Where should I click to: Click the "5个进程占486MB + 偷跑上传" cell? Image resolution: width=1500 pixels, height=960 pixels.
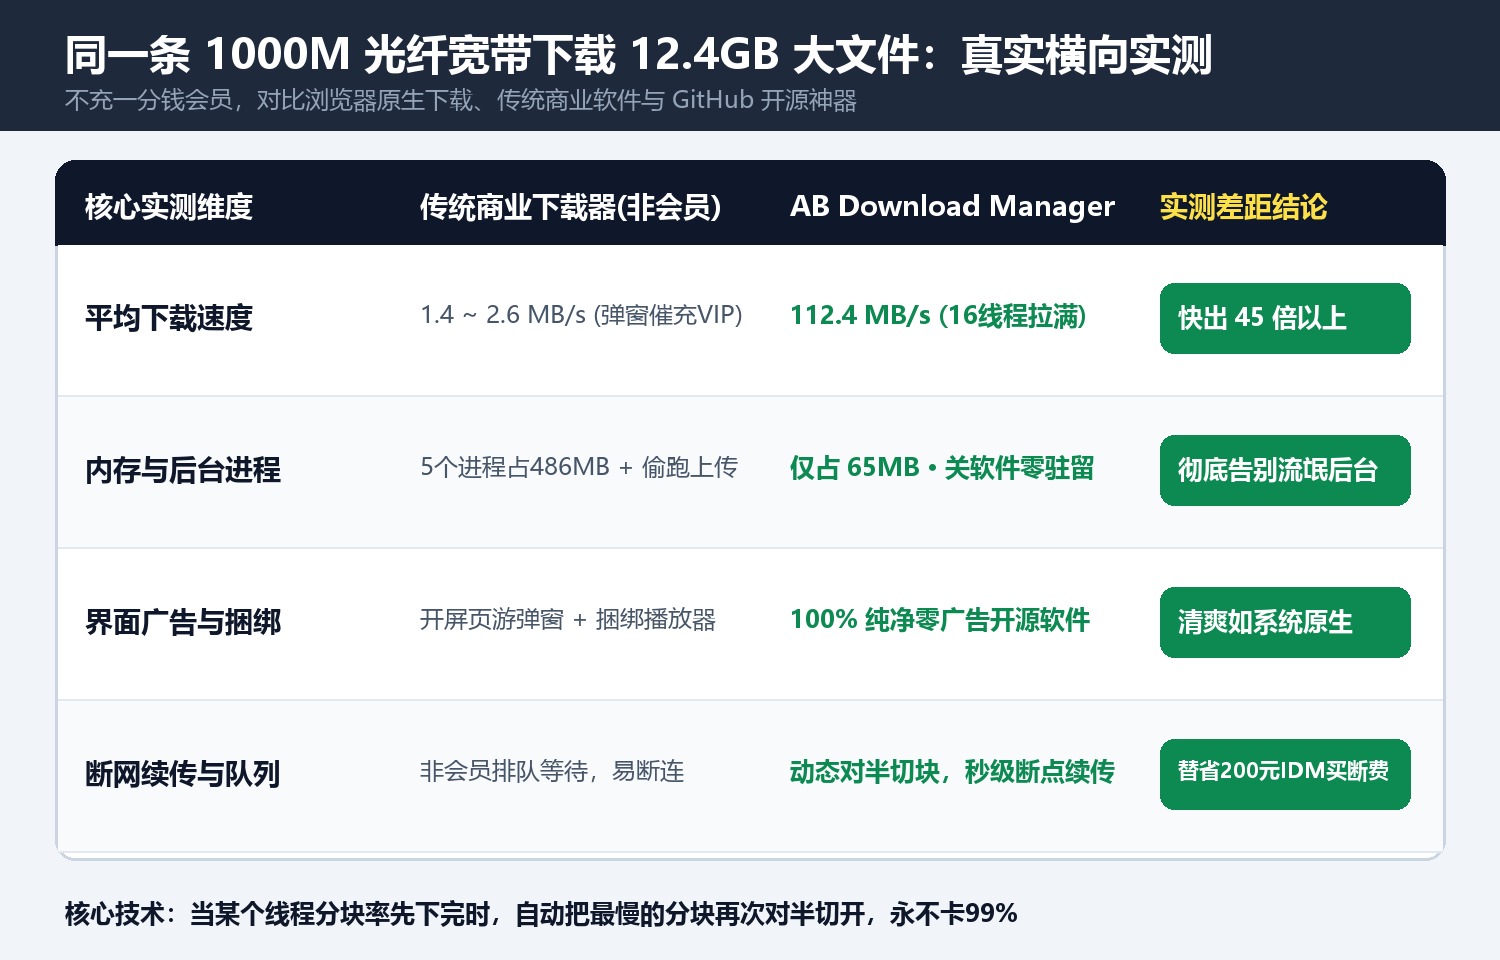click(x=579, y=467)
